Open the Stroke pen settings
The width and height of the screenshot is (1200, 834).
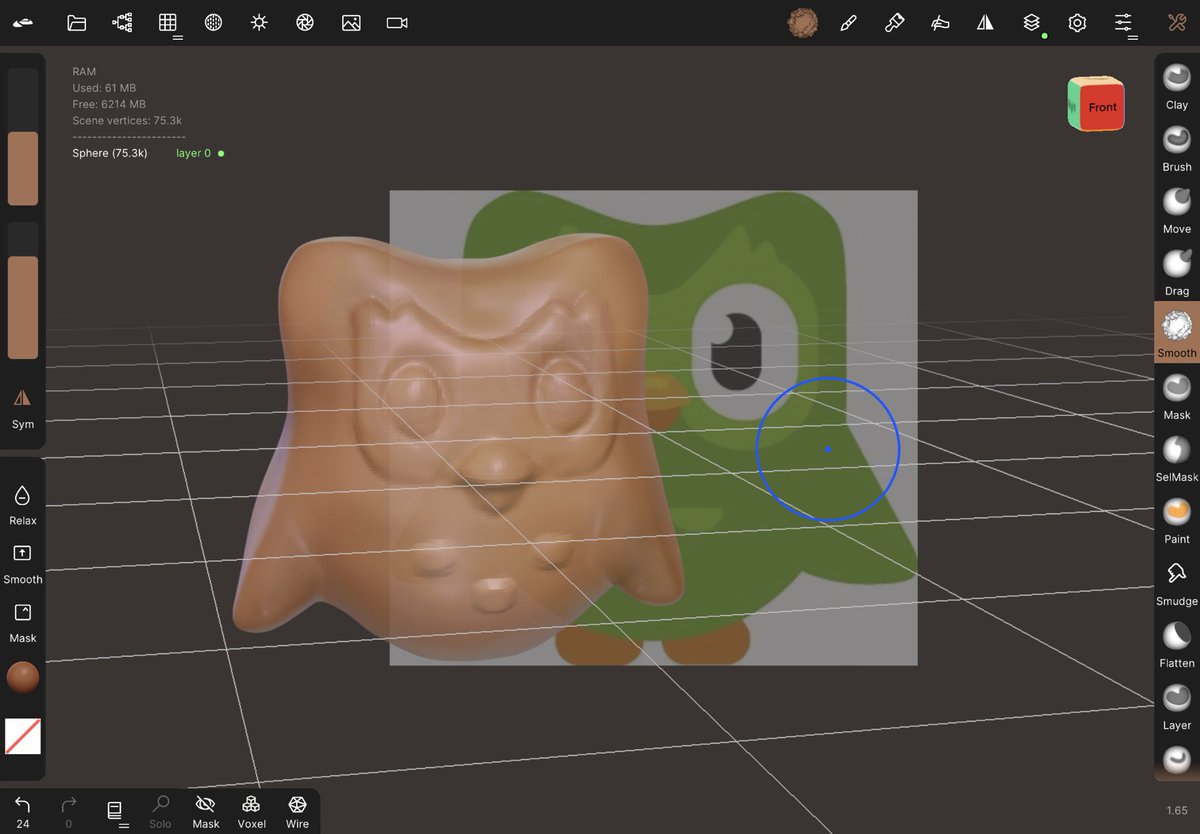click(x=848, y=22)
